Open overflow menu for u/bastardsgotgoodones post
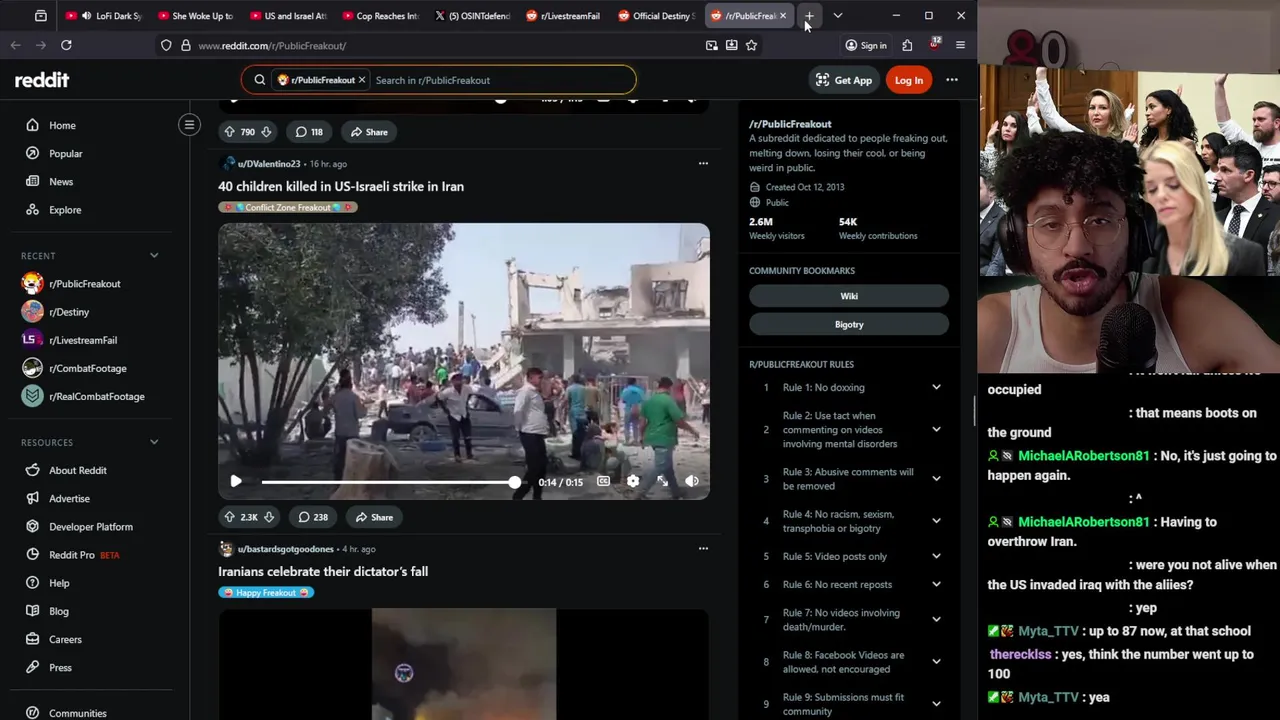The image size is (1280, 720). click(703, 548)
